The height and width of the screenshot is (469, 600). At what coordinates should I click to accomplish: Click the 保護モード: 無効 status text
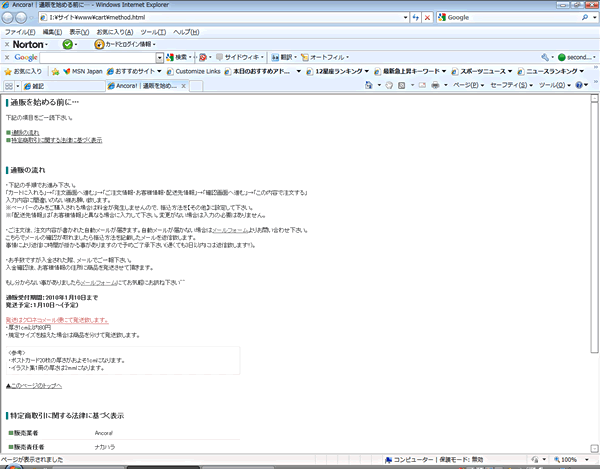pyautogui.click(x=461, y=459)
